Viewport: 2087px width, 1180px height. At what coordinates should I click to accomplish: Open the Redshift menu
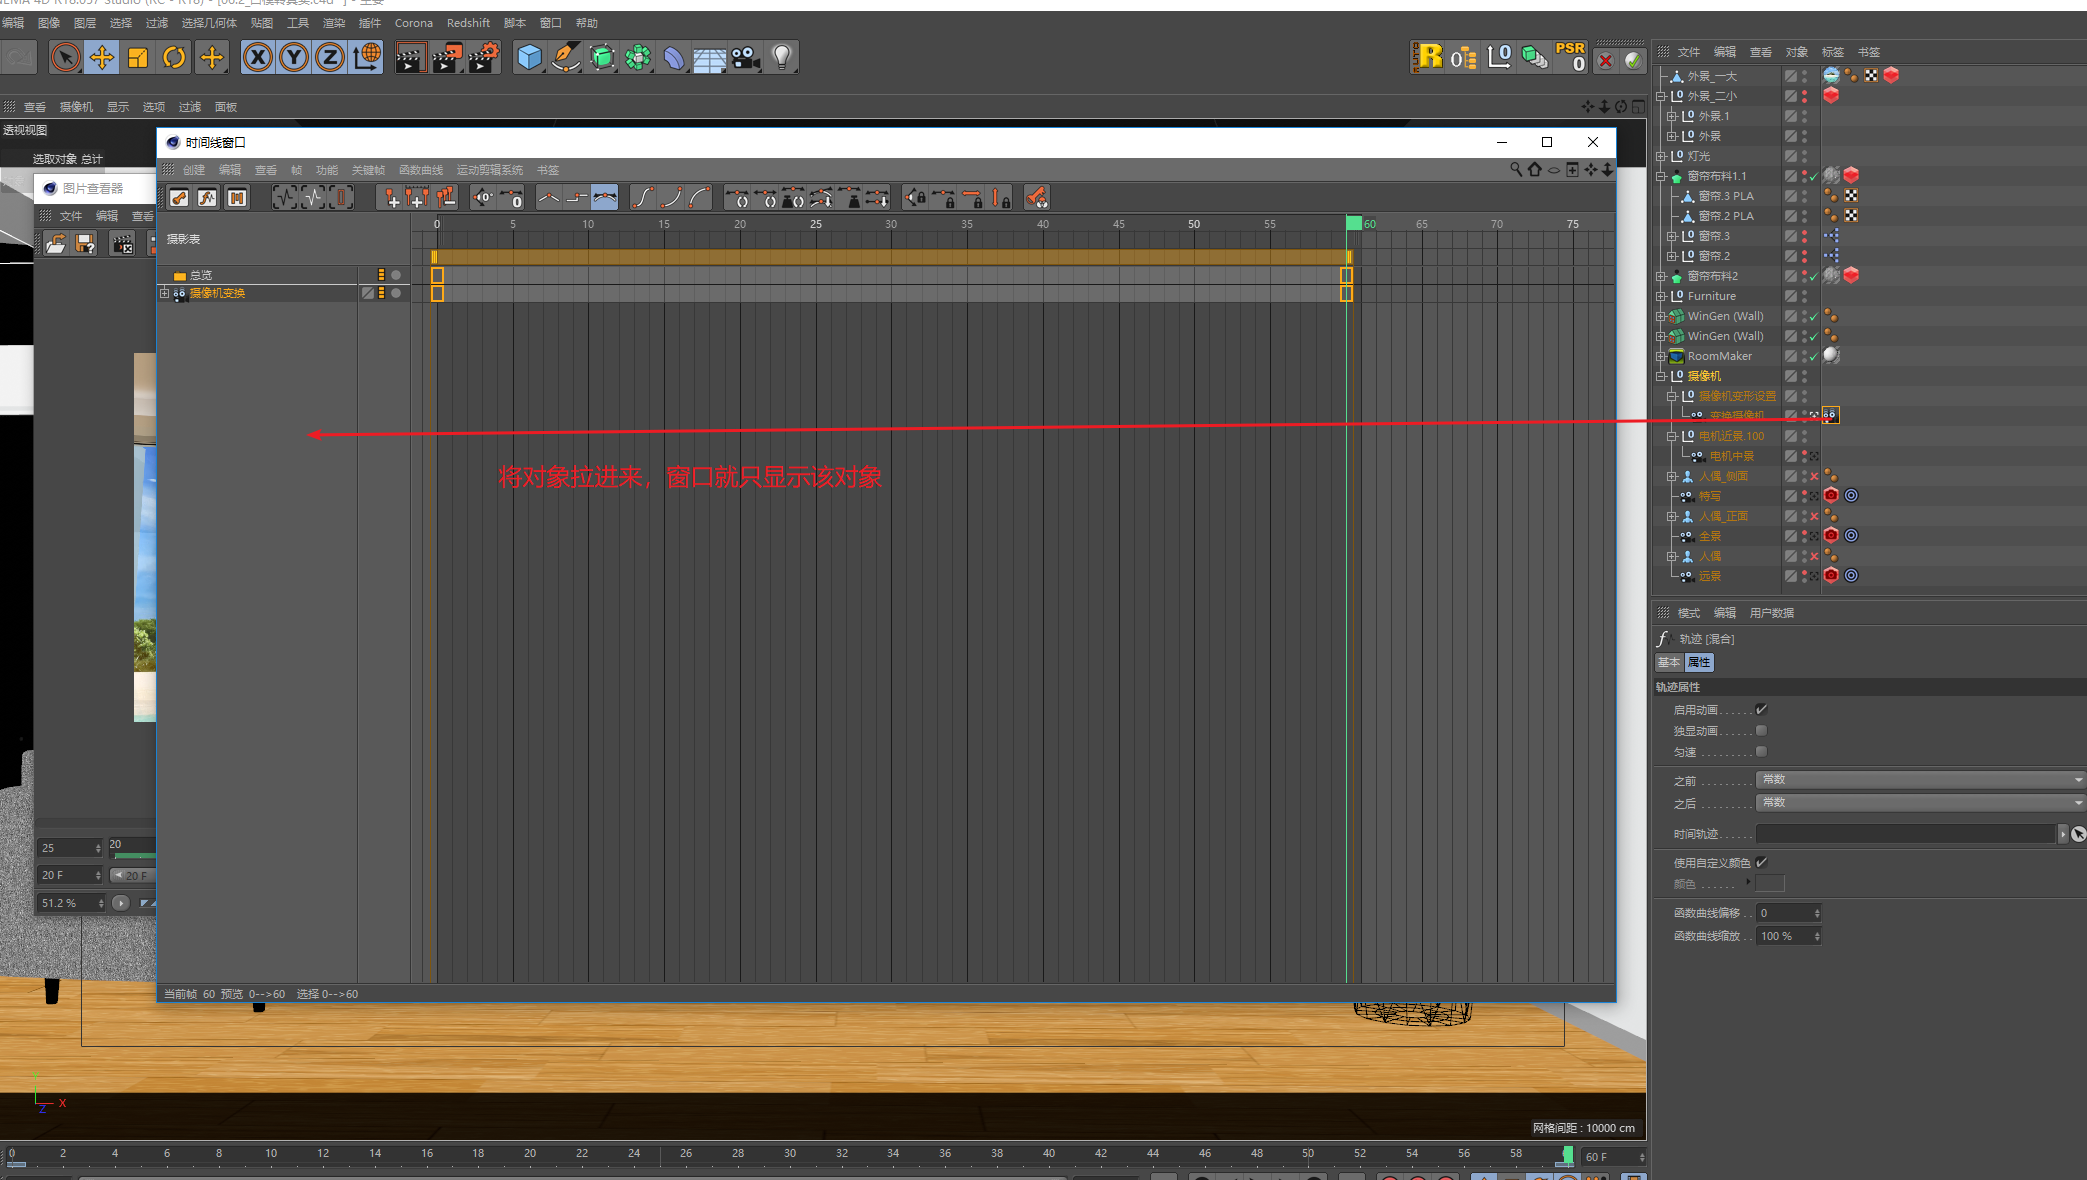[x=468, y=23]
